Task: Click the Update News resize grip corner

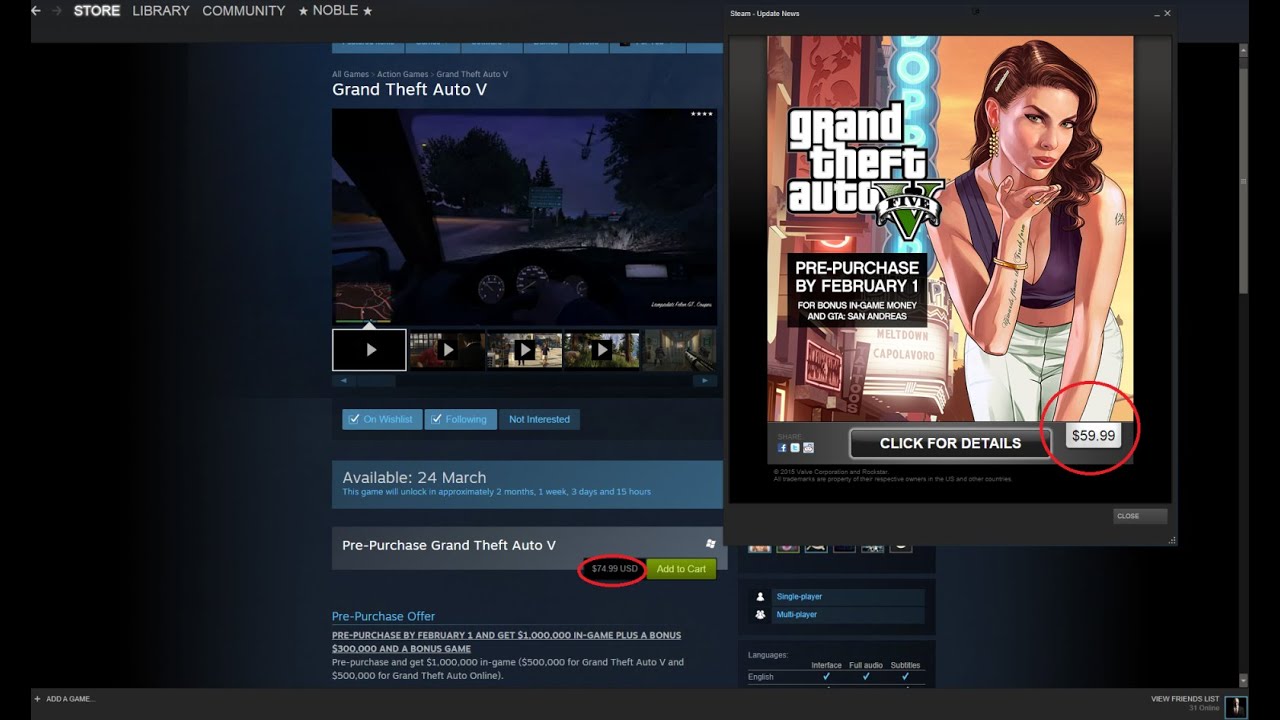Action: pos(1172,540)
